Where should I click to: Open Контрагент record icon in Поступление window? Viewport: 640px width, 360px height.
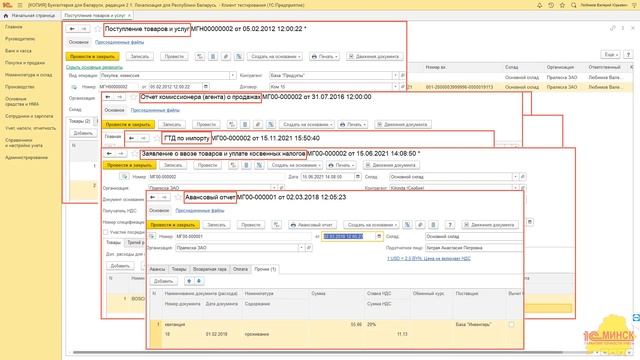point(402,76)
